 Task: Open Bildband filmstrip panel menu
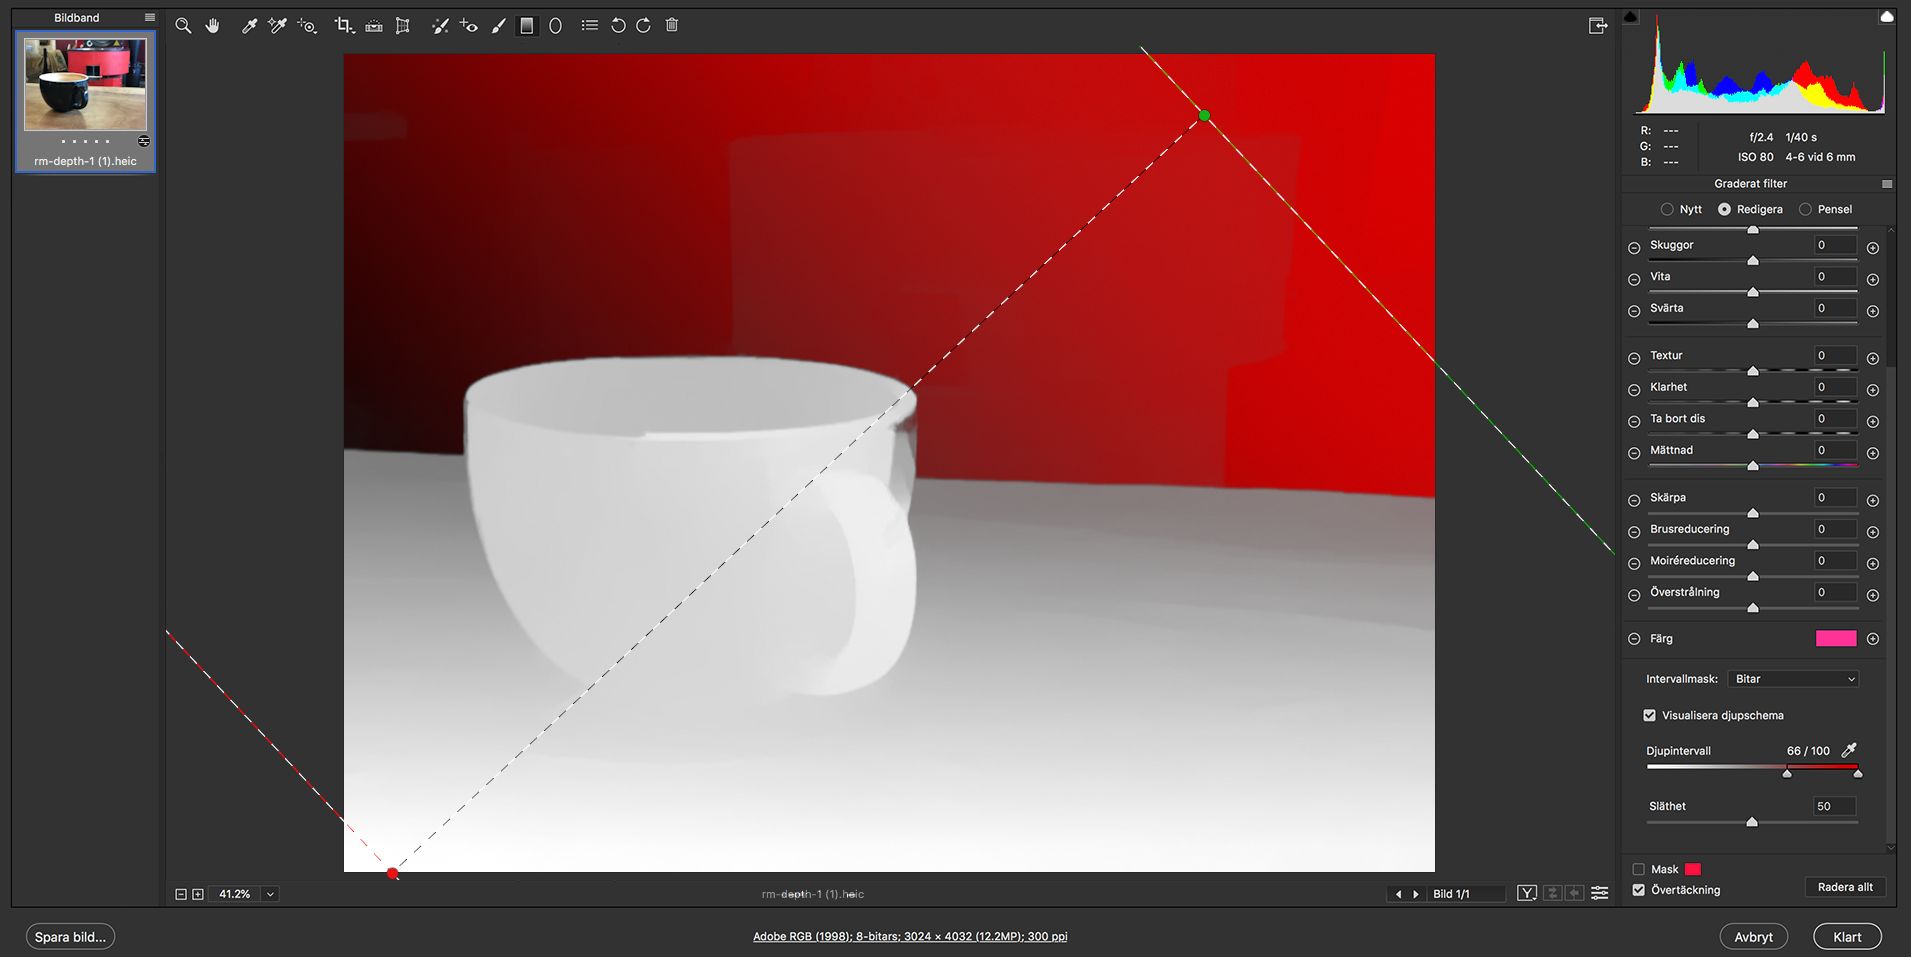(150, 18)
